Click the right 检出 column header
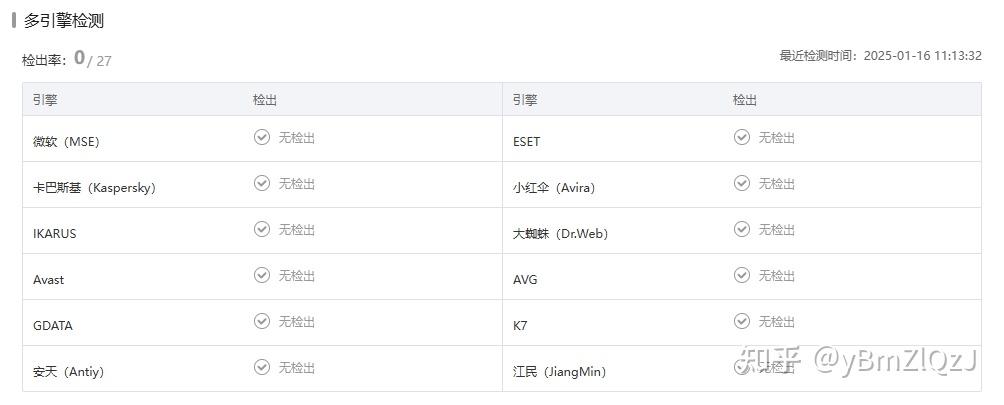The width and height of the screenshot is (1004, 405). click(745, 100)
